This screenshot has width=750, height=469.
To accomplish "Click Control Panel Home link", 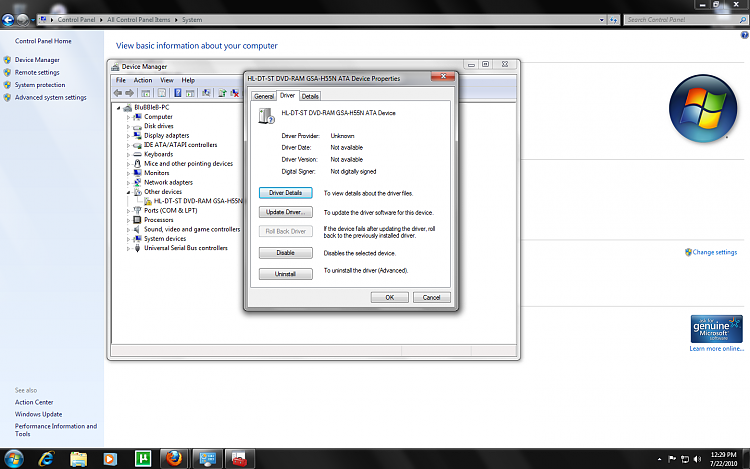I will (43, 41).
